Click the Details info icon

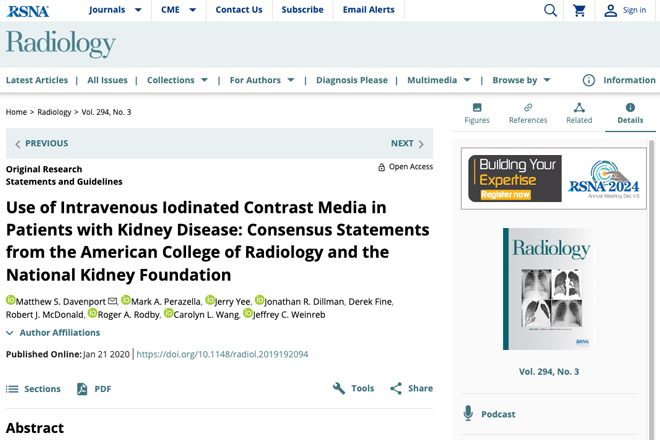click(x=630, y=107)
